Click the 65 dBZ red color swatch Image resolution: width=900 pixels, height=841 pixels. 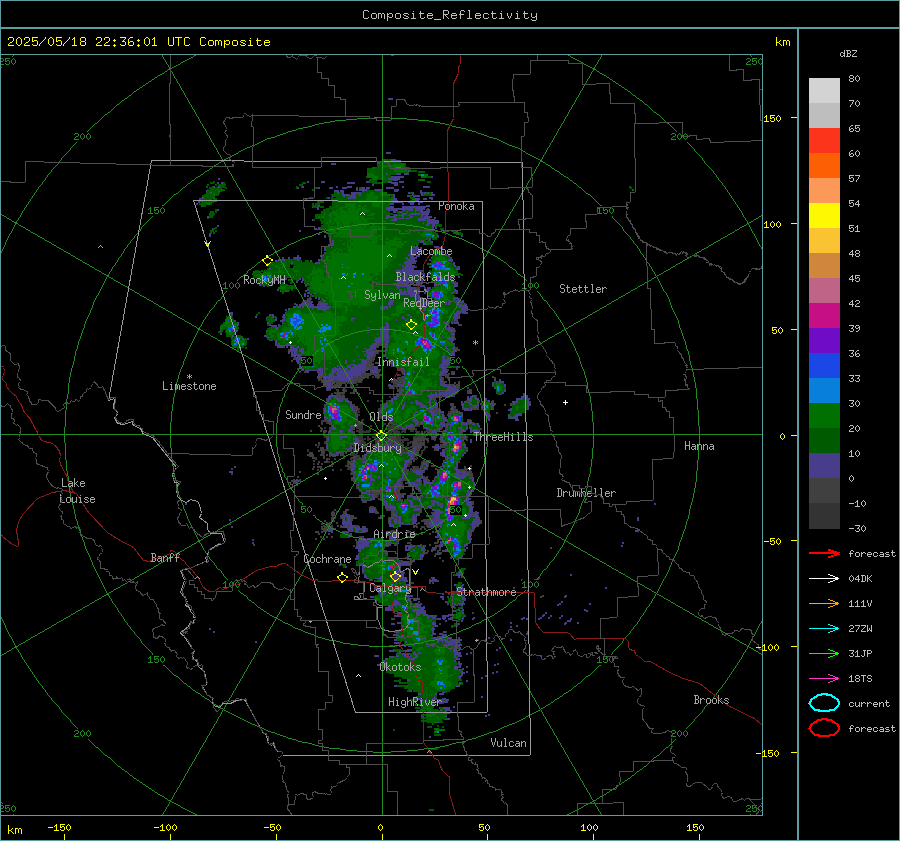click(x=824, y=141)
